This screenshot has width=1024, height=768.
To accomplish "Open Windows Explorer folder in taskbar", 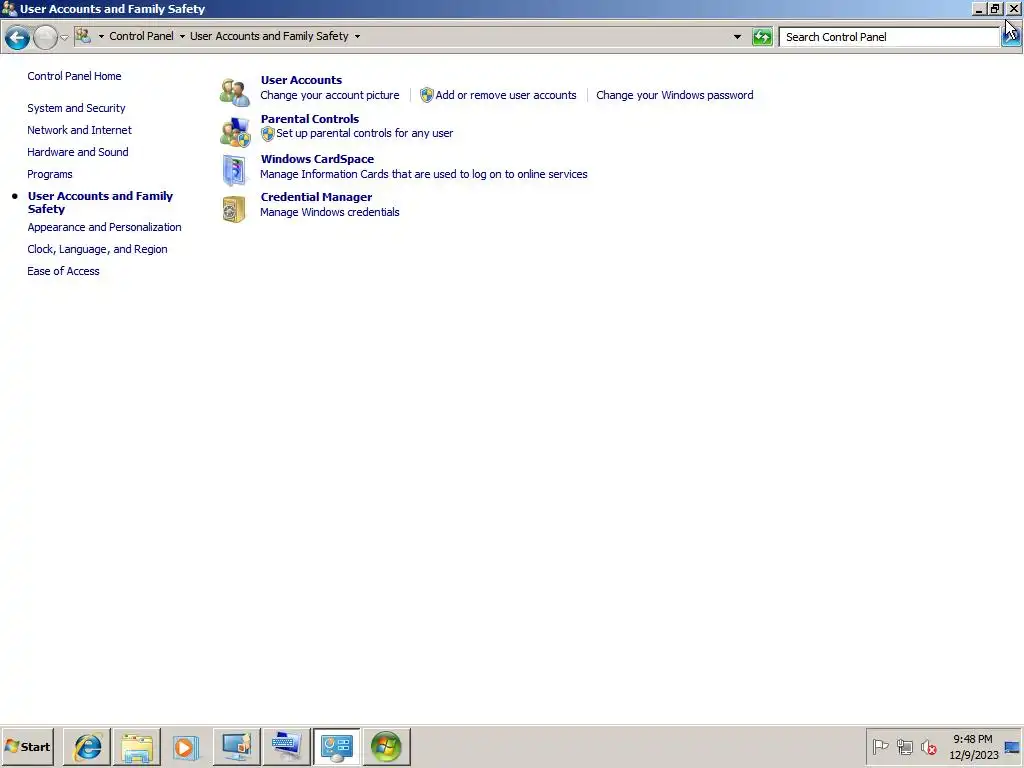I will point(137,746).
